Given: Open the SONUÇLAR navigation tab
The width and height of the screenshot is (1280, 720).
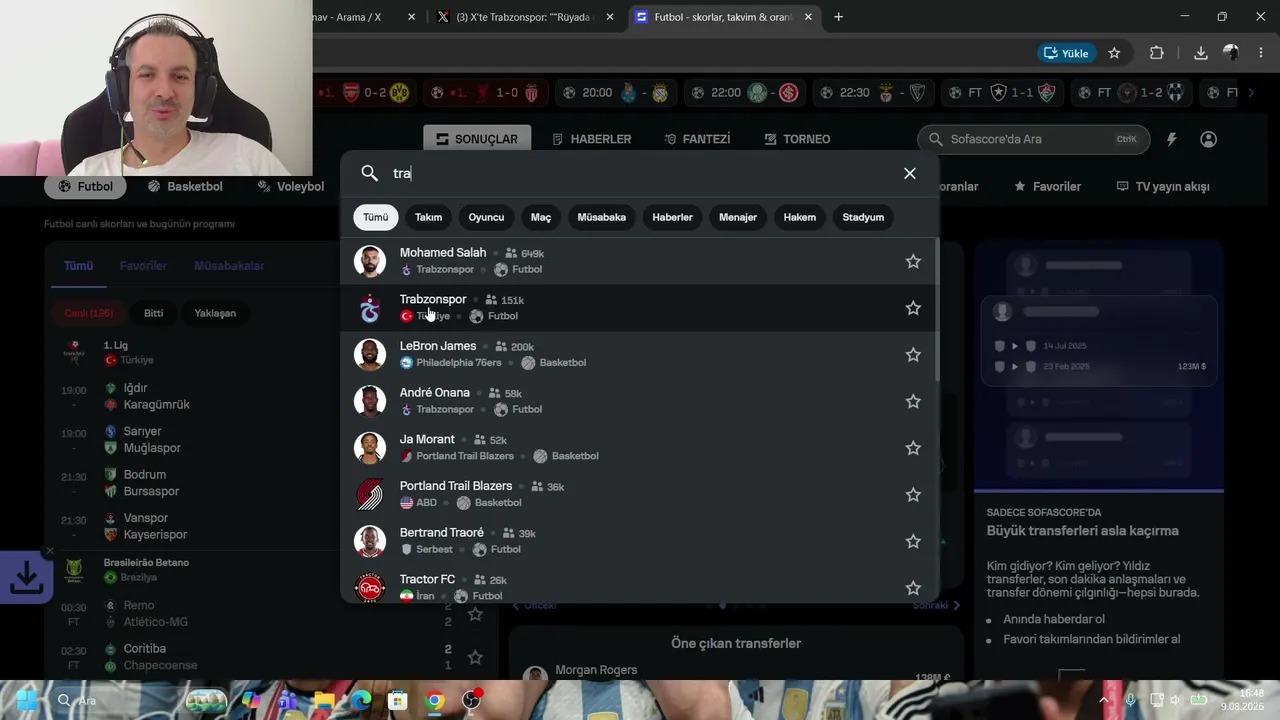Looking at the screenshot, I should click(x=476, y=139).
